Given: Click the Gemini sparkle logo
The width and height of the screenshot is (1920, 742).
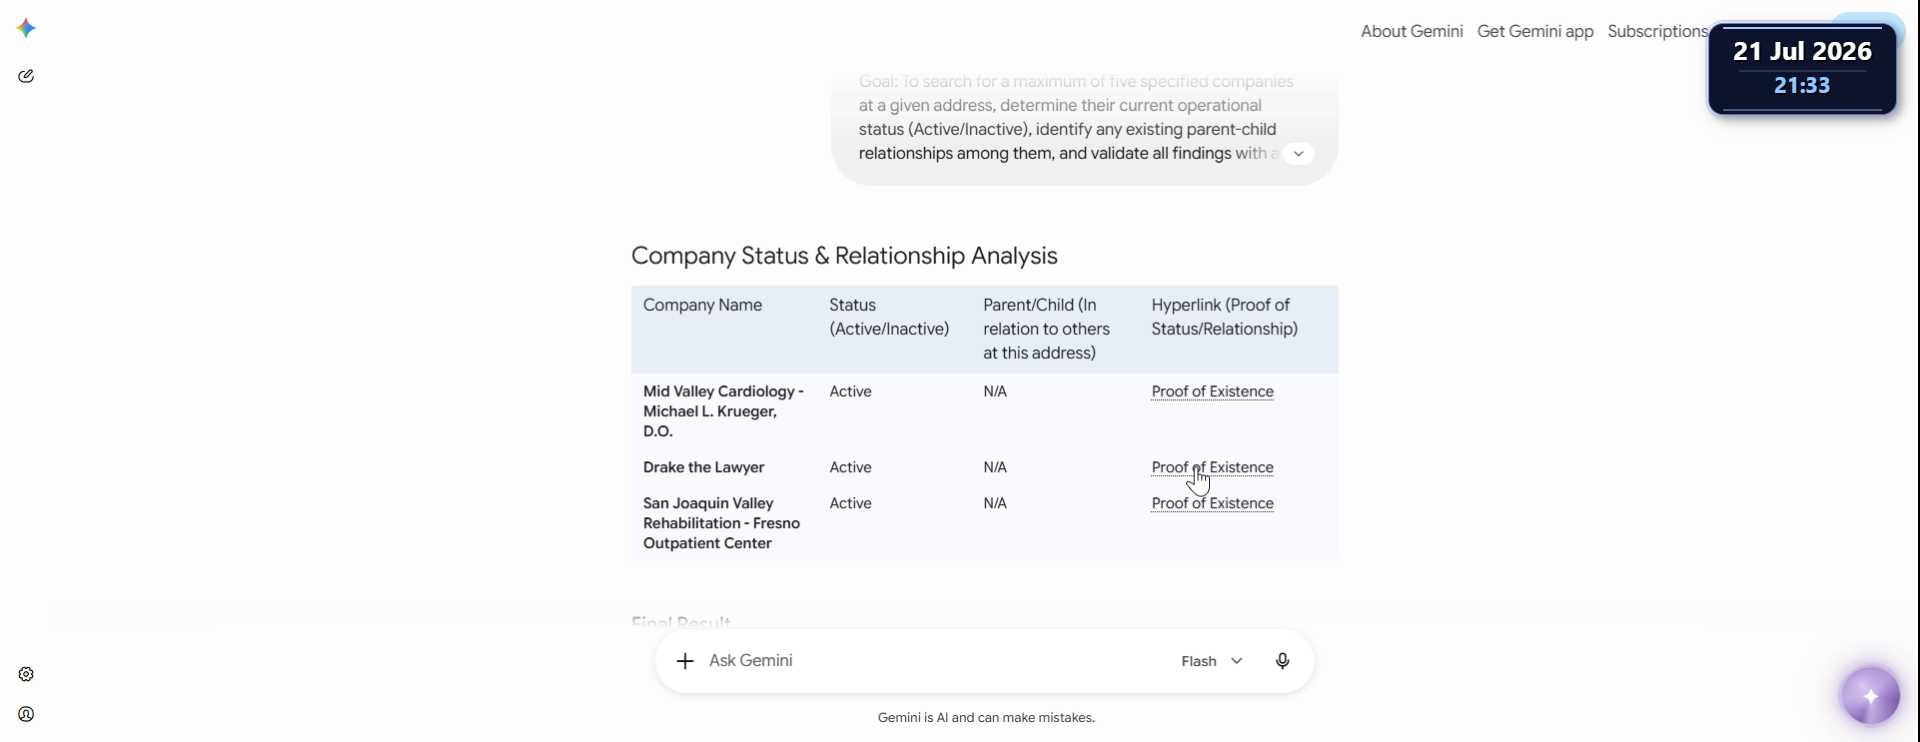Looking at the screenshot, I should tap(27, 28).
